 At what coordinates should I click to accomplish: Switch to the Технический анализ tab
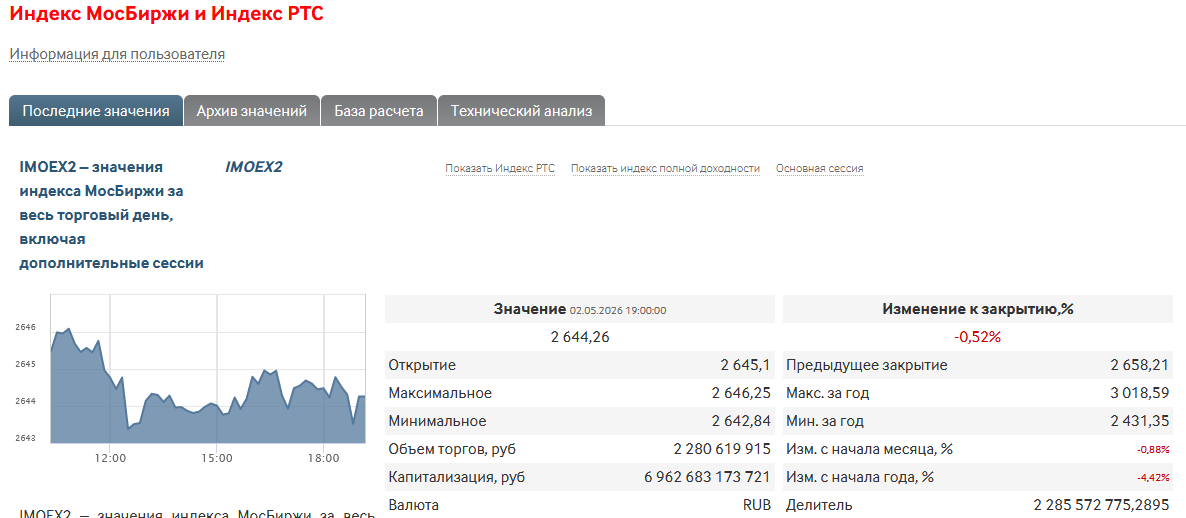coord(521,111)
